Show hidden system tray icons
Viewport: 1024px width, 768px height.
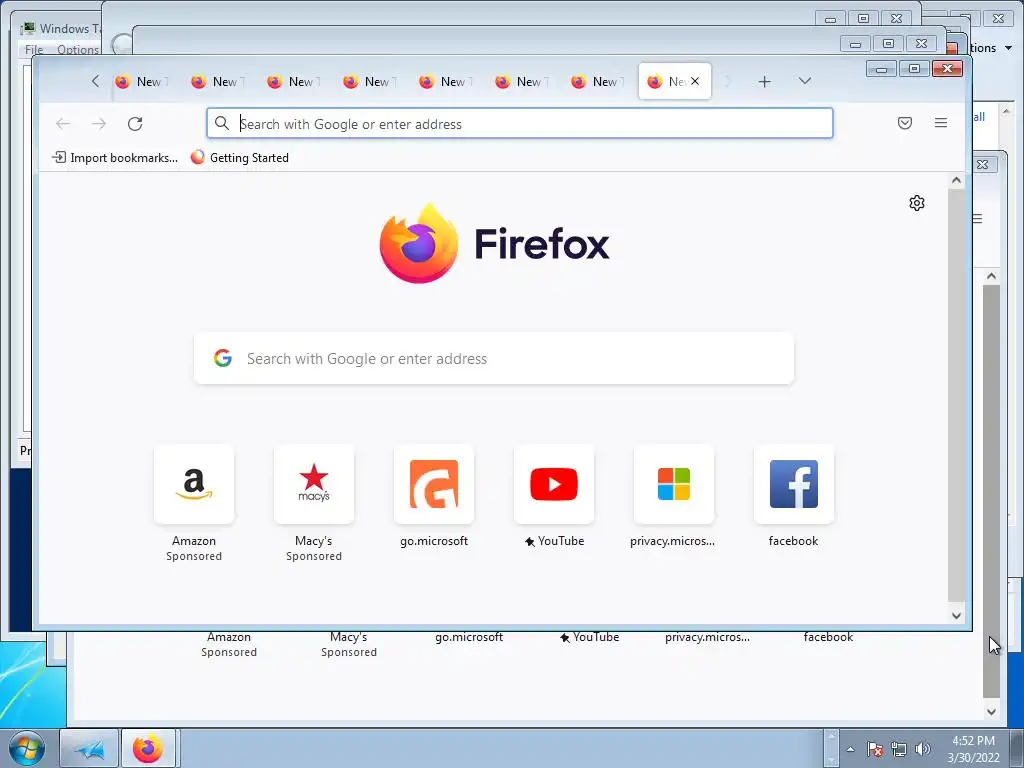coord(850,749)
